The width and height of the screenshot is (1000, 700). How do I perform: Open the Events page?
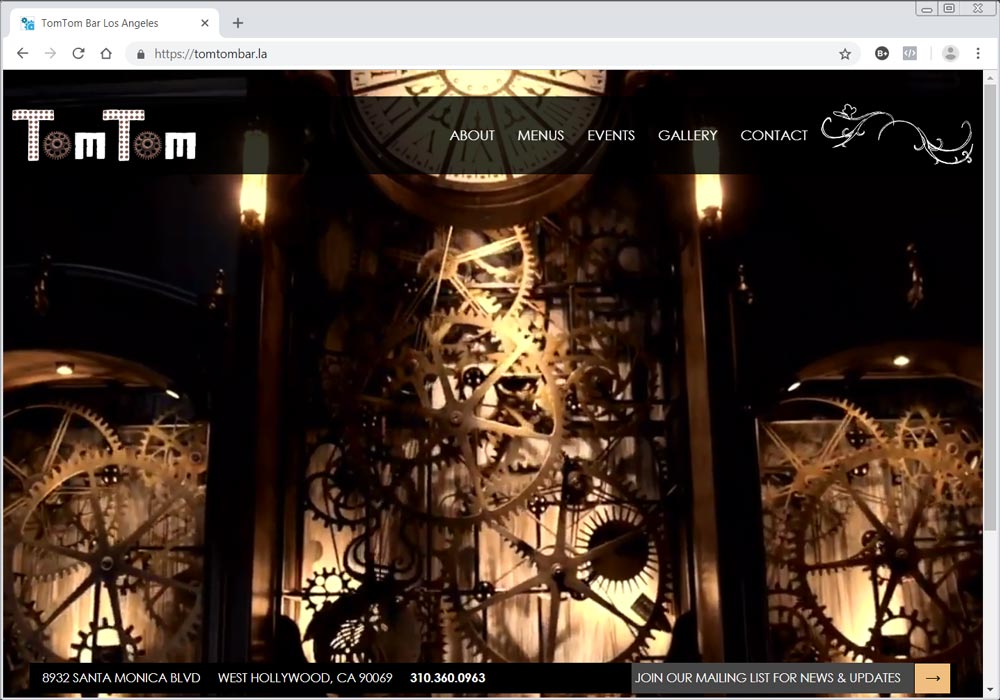[x=611, y=135]
